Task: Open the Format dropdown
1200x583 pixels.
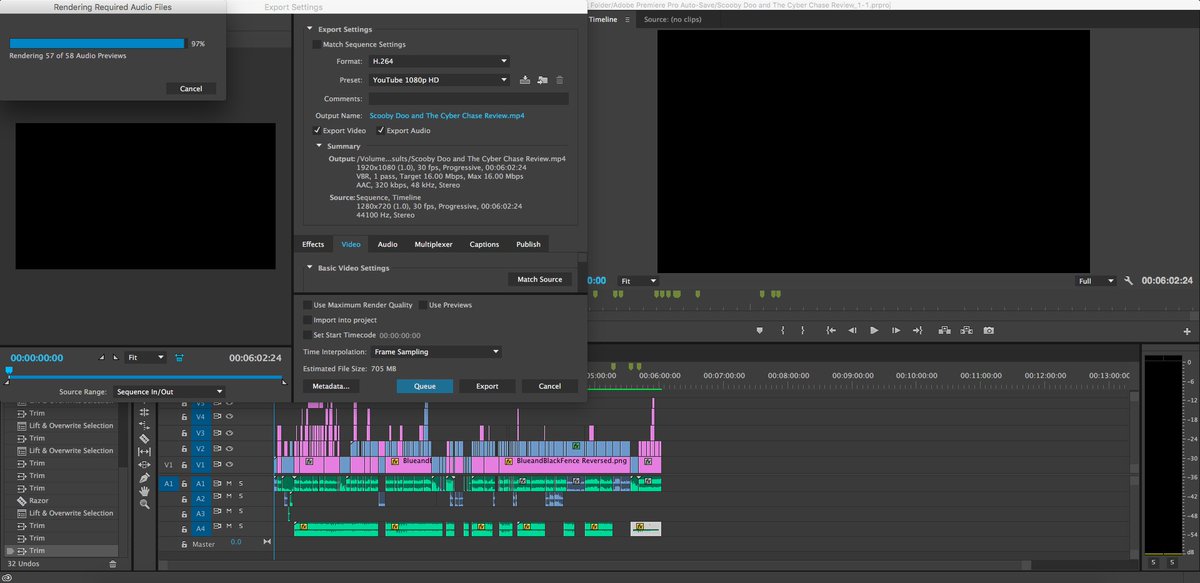Action: (x=438, y=62)
